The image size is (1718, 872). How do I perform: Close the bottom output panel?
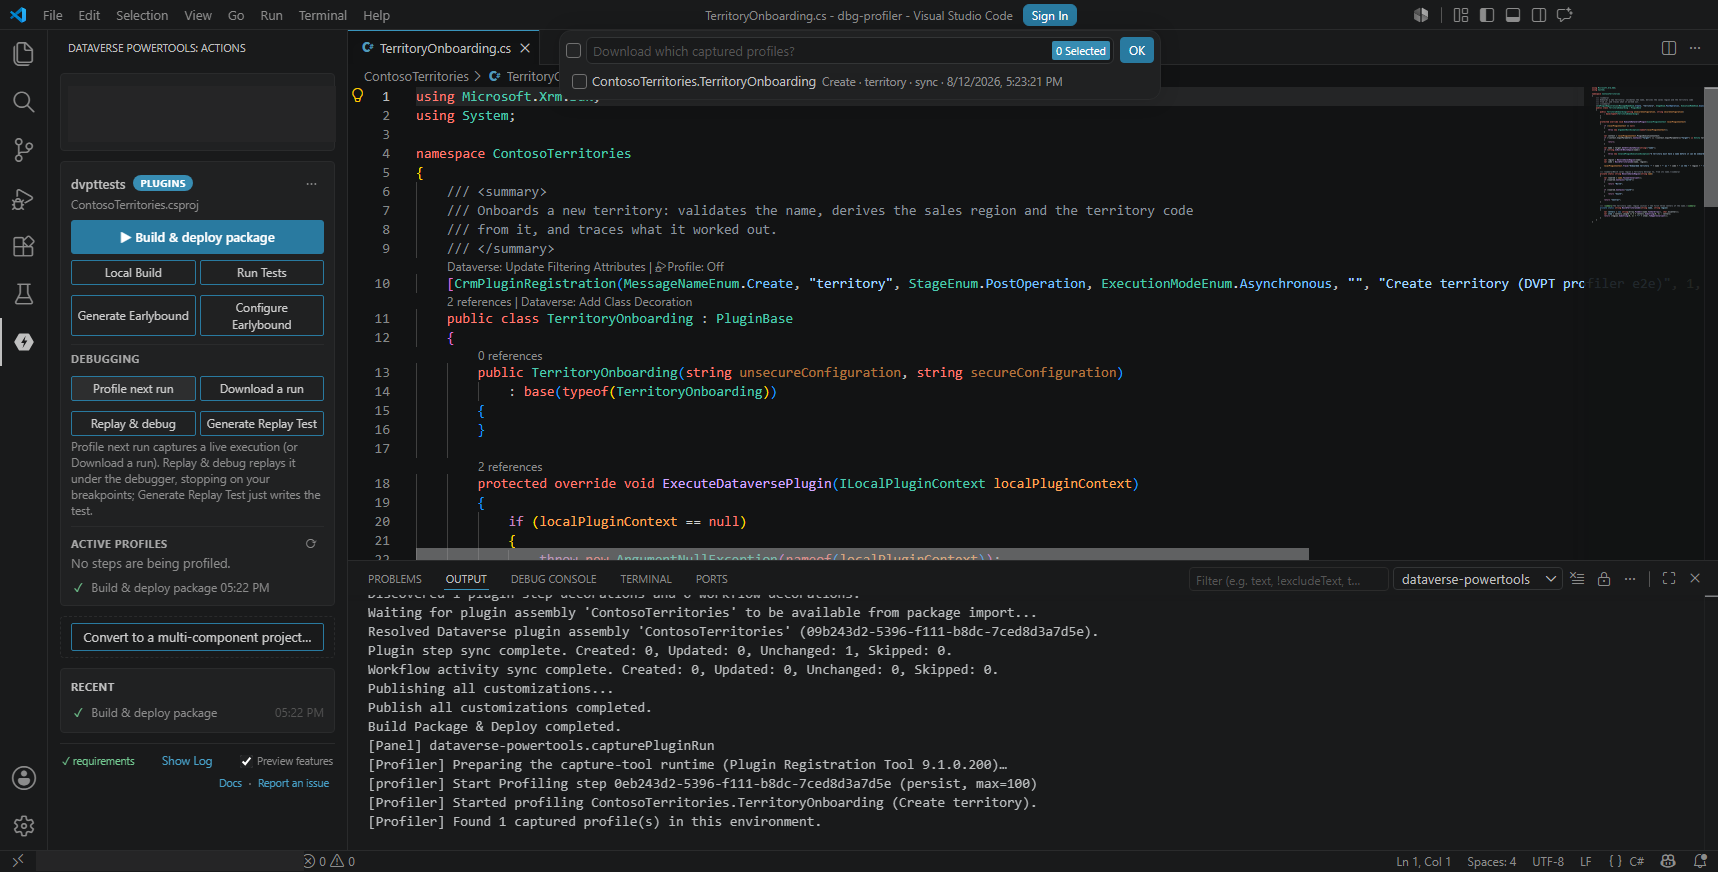pos(1695,579)
